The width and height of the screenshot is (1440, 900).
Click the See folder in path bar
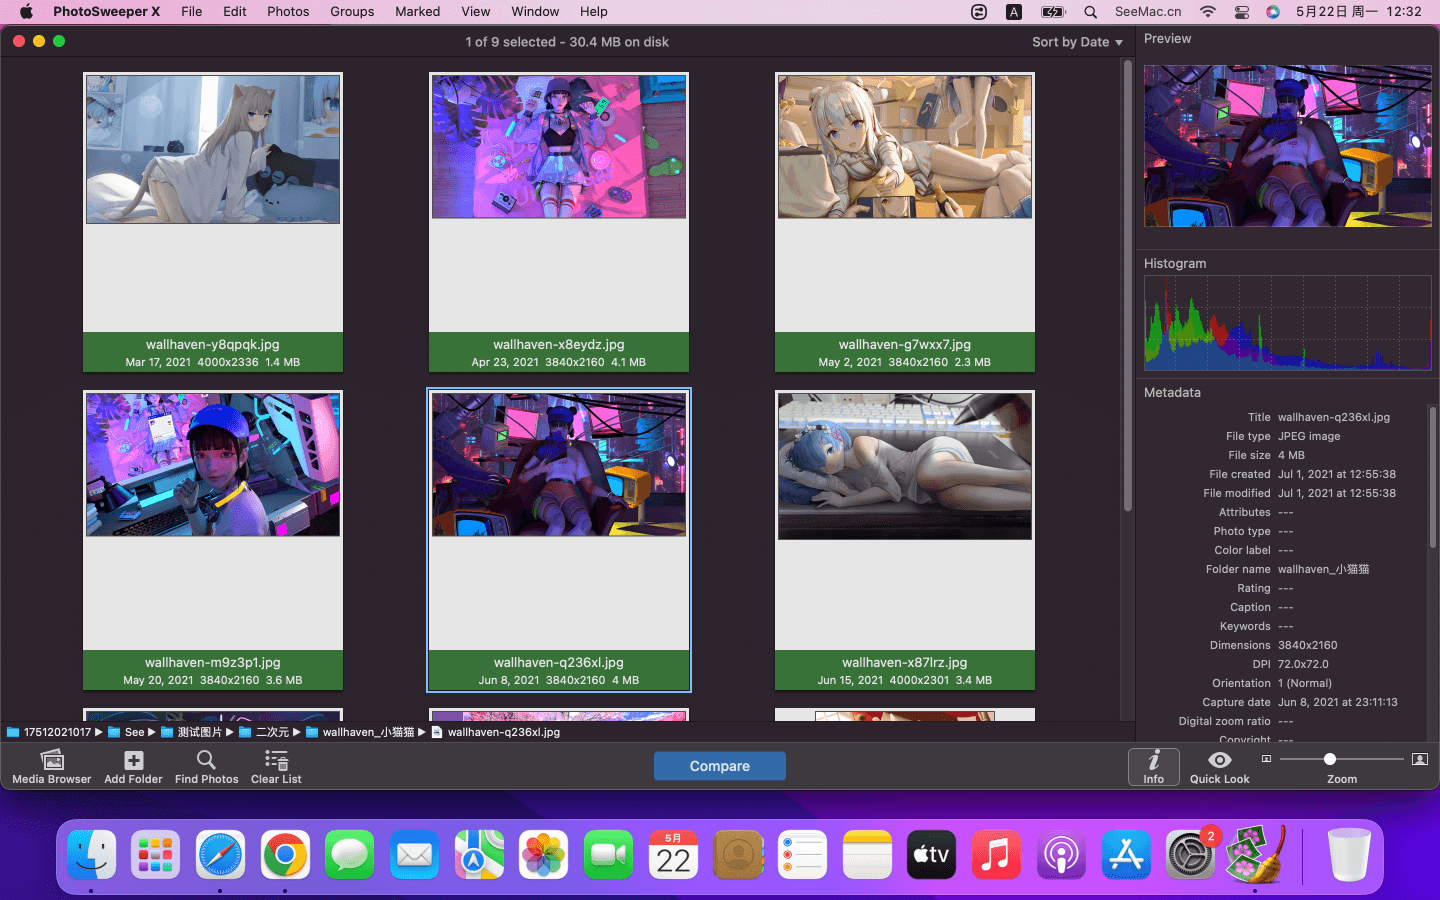click(126, 732)
